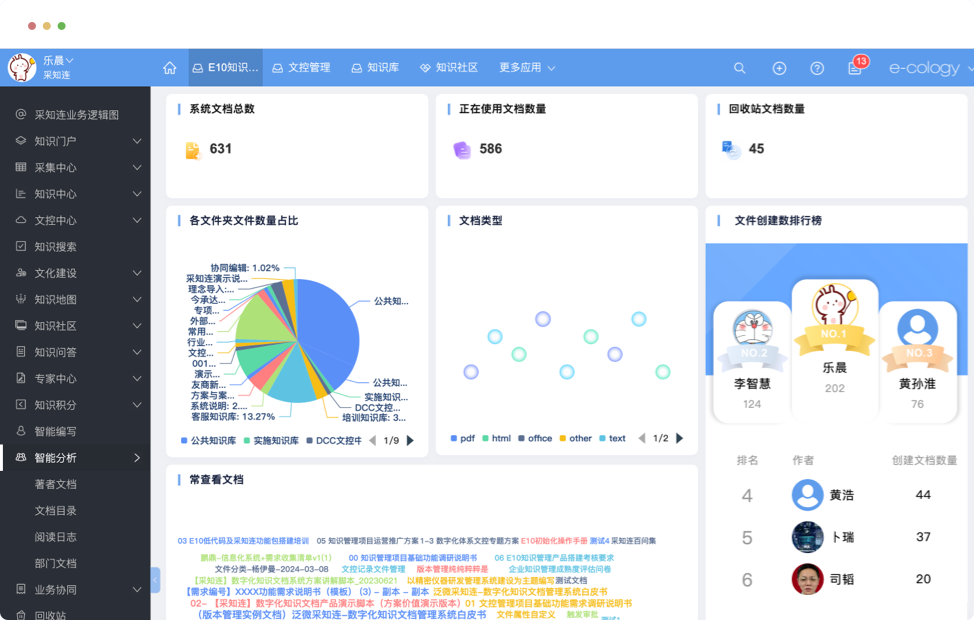Viewport: 974px width, 620px height.
Task: Open notifications icon with 13 badge
Action: tap(855, 68)
